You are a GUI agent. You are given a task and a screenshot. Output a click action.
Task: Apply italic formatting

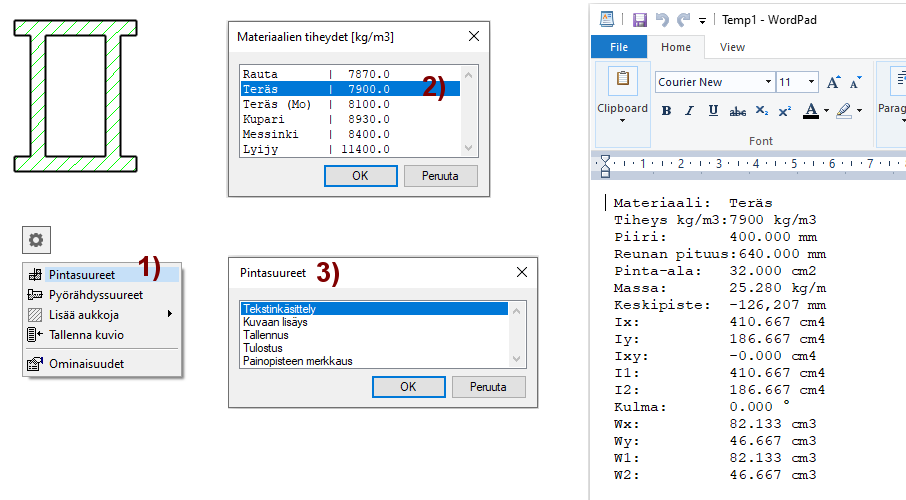689,111
